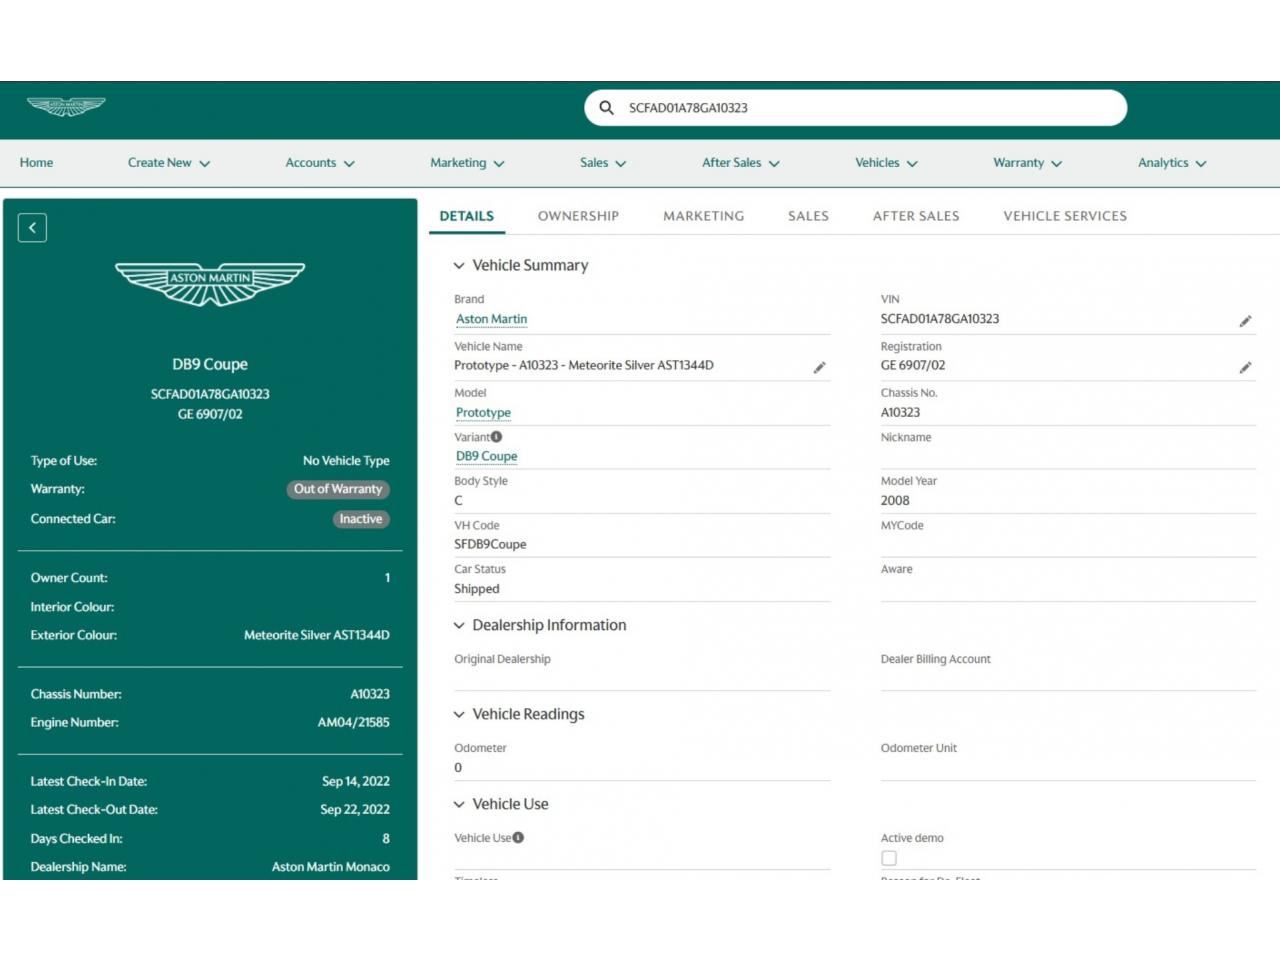This screenshot has width=1280, height=960.
Task: Edit the Vehicle Name pencil icon
Action: pyautogui.click(x=819, y=367)
